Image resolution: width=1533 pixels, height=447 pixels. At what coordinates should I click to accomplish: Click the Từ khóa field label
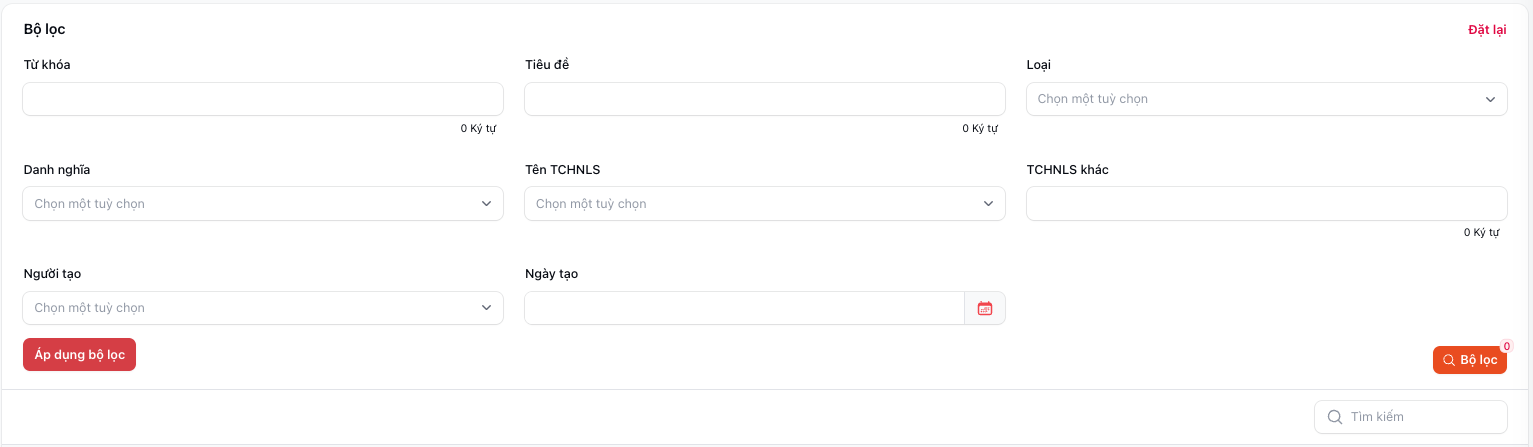tap(47, 65)
